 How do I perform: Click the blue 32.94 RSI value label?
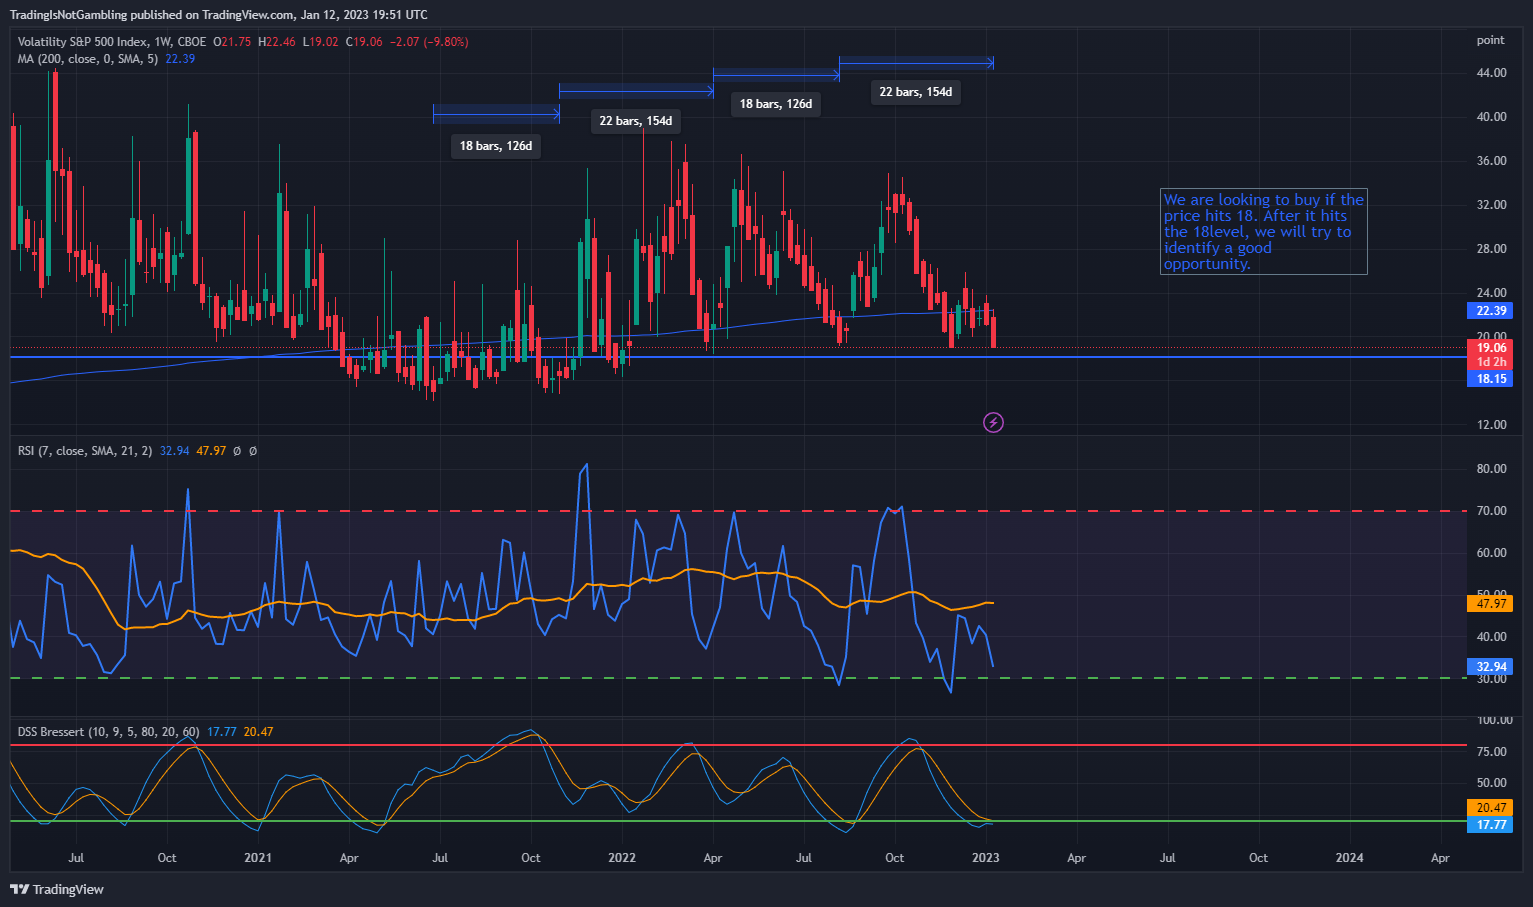(1490, 667)
